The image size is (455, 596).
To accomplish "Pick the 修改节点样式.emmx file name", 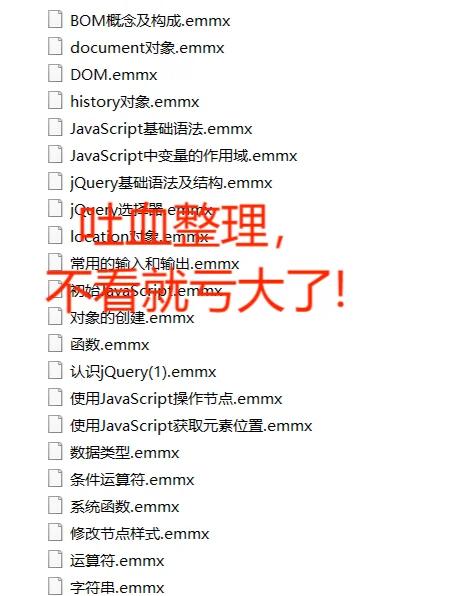I will click(140, 534).
